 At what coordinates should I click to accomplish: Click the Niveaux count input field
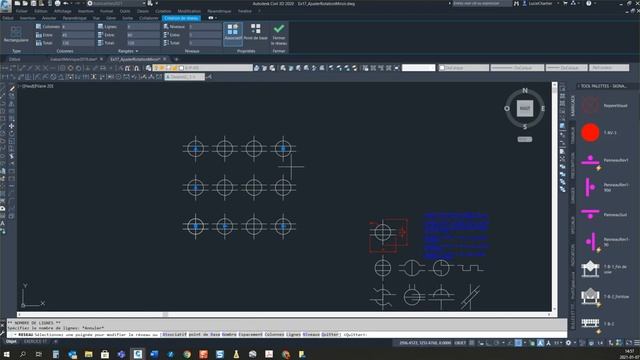click(205, 27)
